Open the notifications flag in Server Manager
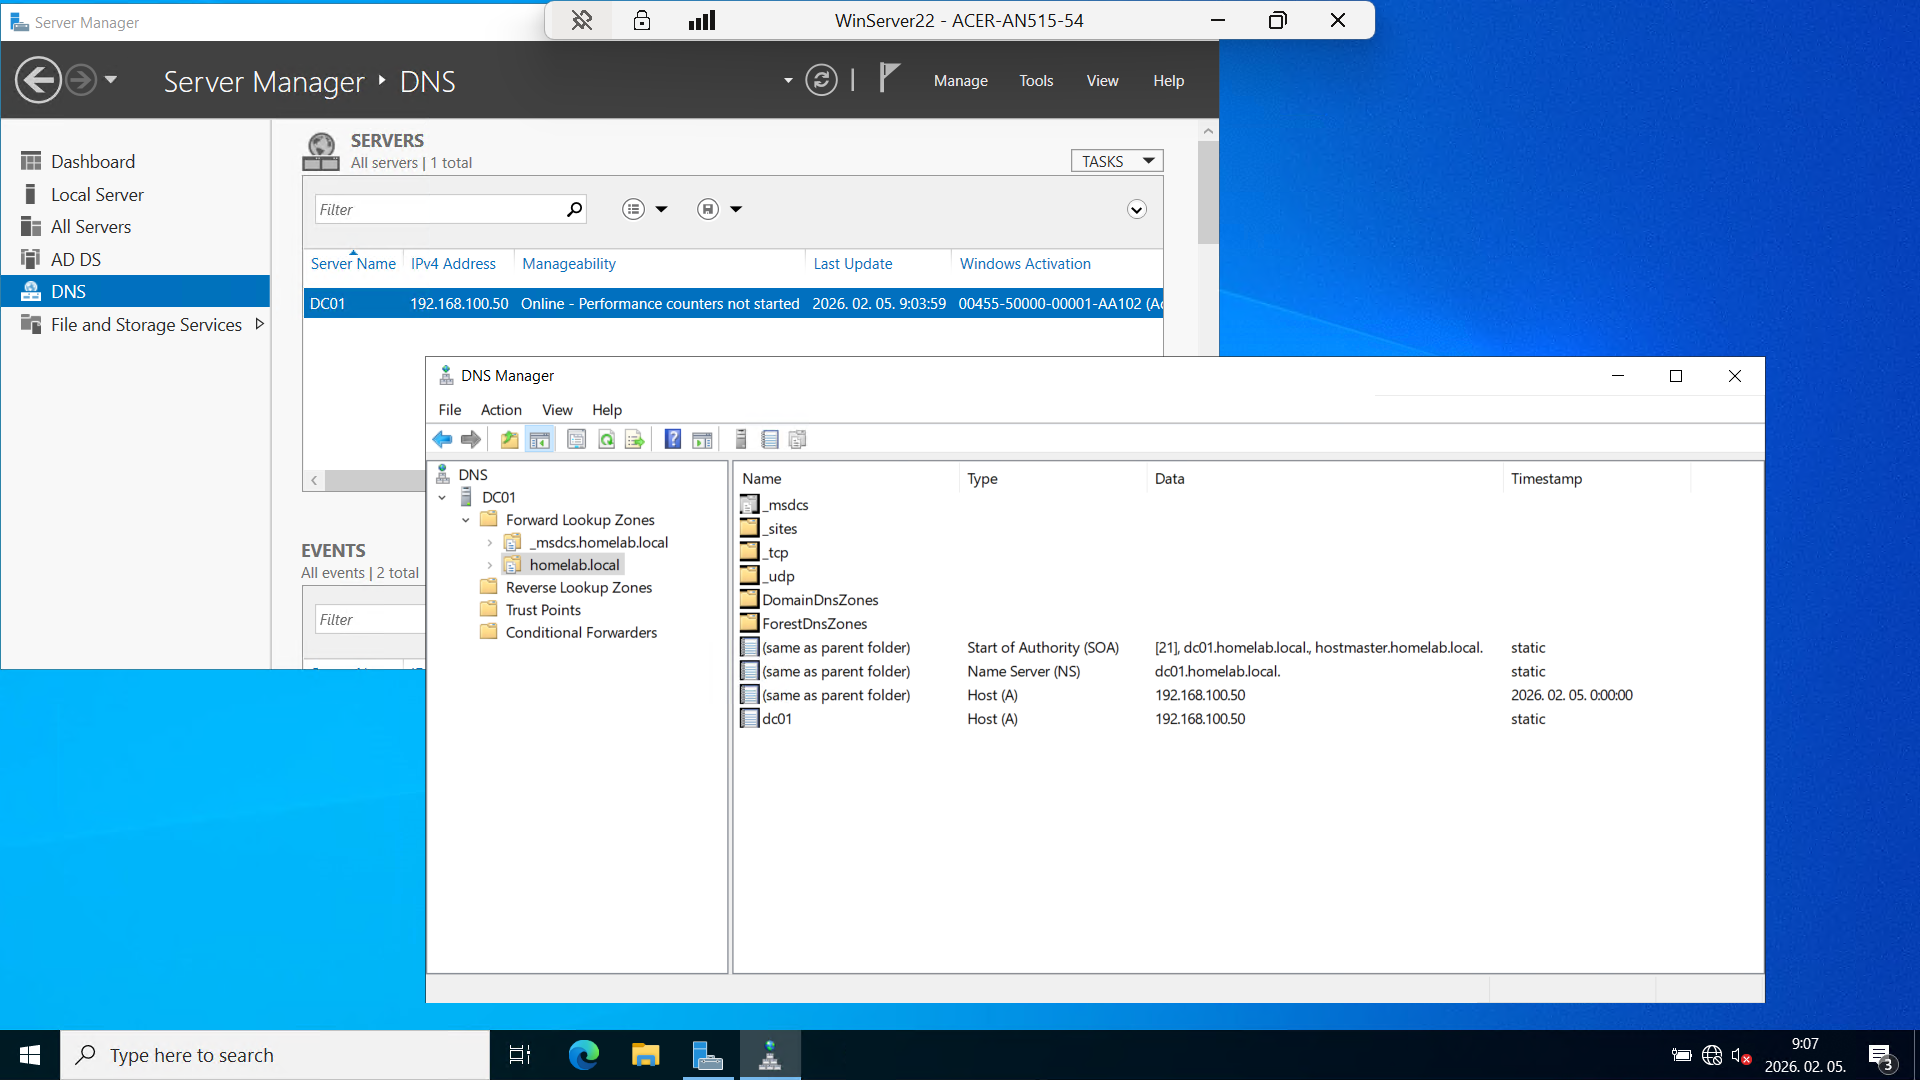Image resolution: width=1920 pixels, height=1080 pixels. 886,78
